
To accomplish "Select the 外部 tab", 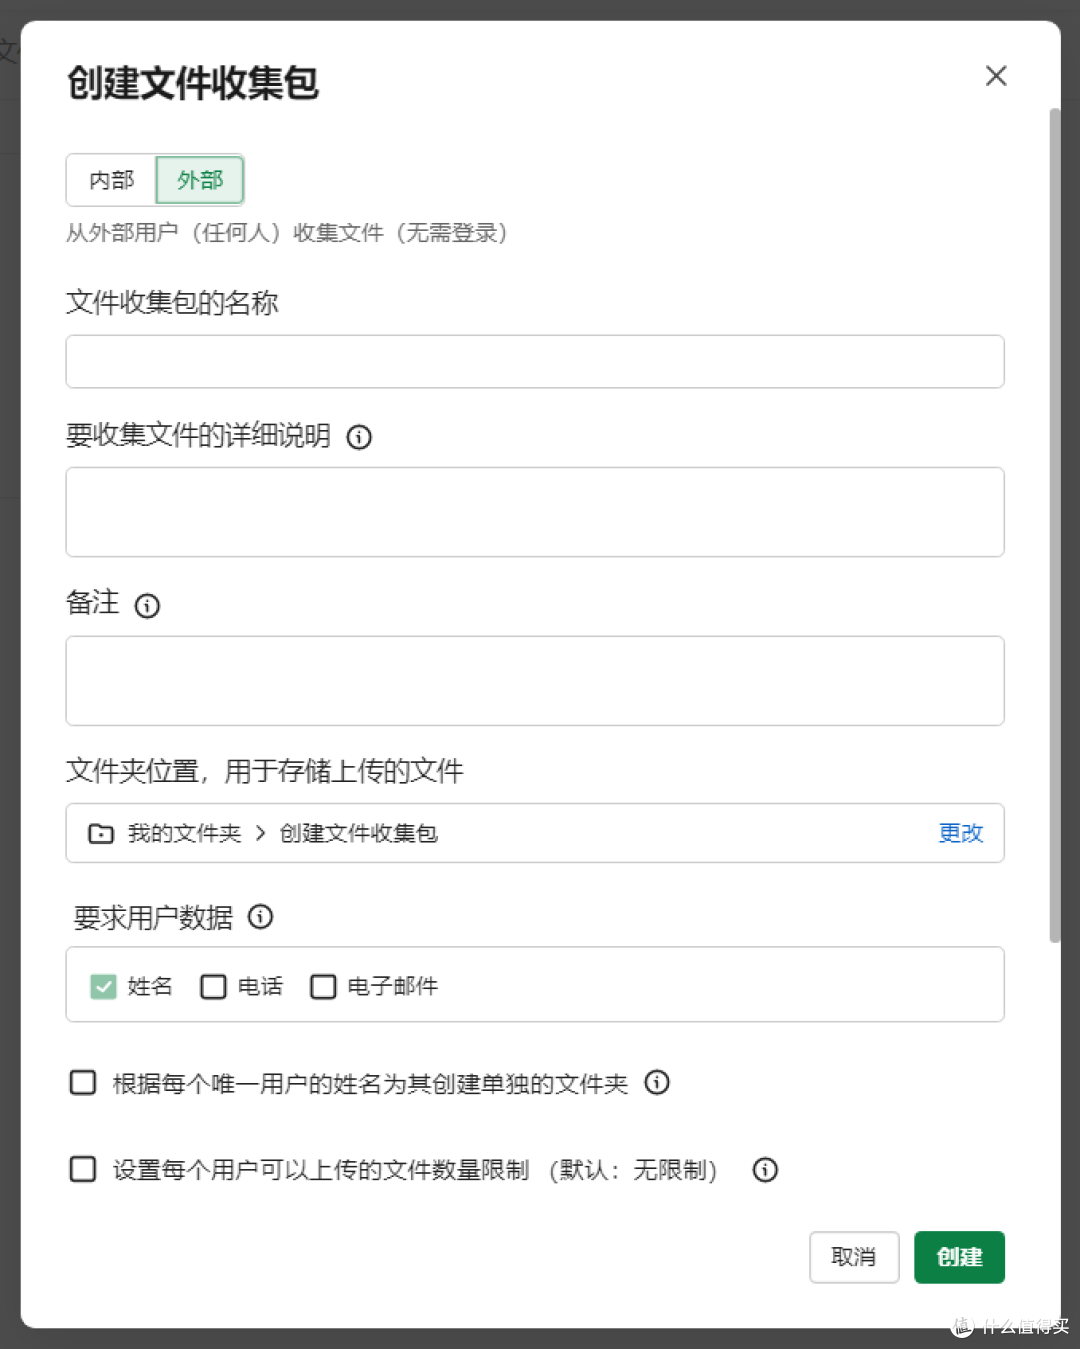I will [200, 180].
